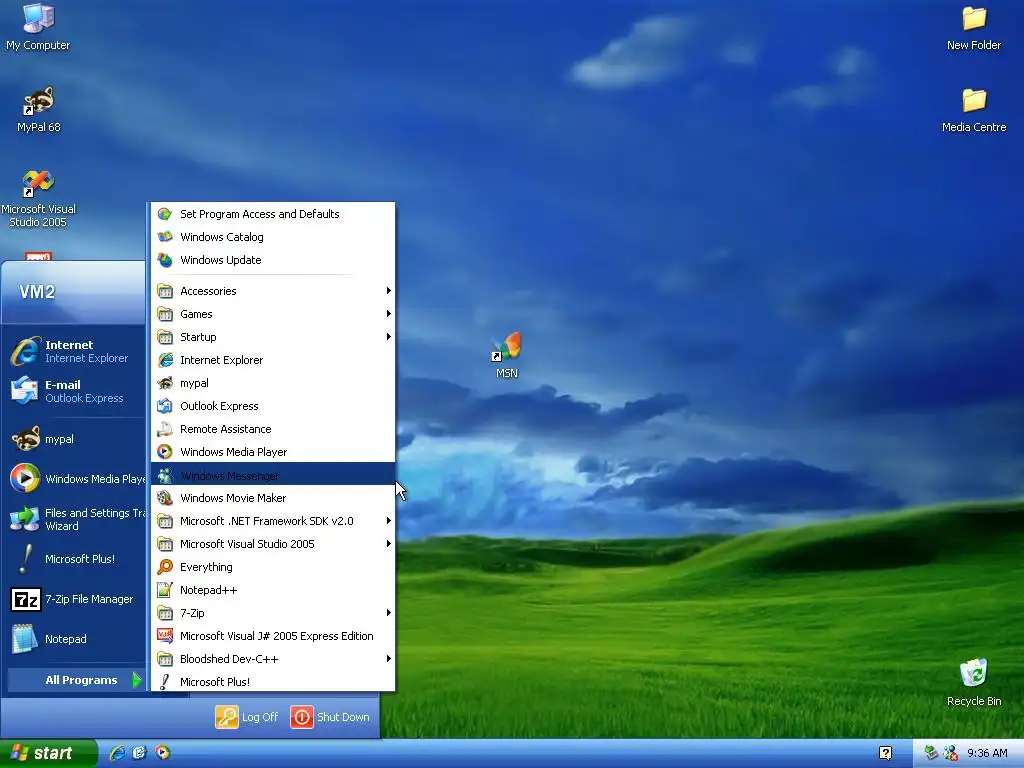Start Files and Settings Transfer Wizard
The width and height of the screenshot is (1024, 768).
75,519
